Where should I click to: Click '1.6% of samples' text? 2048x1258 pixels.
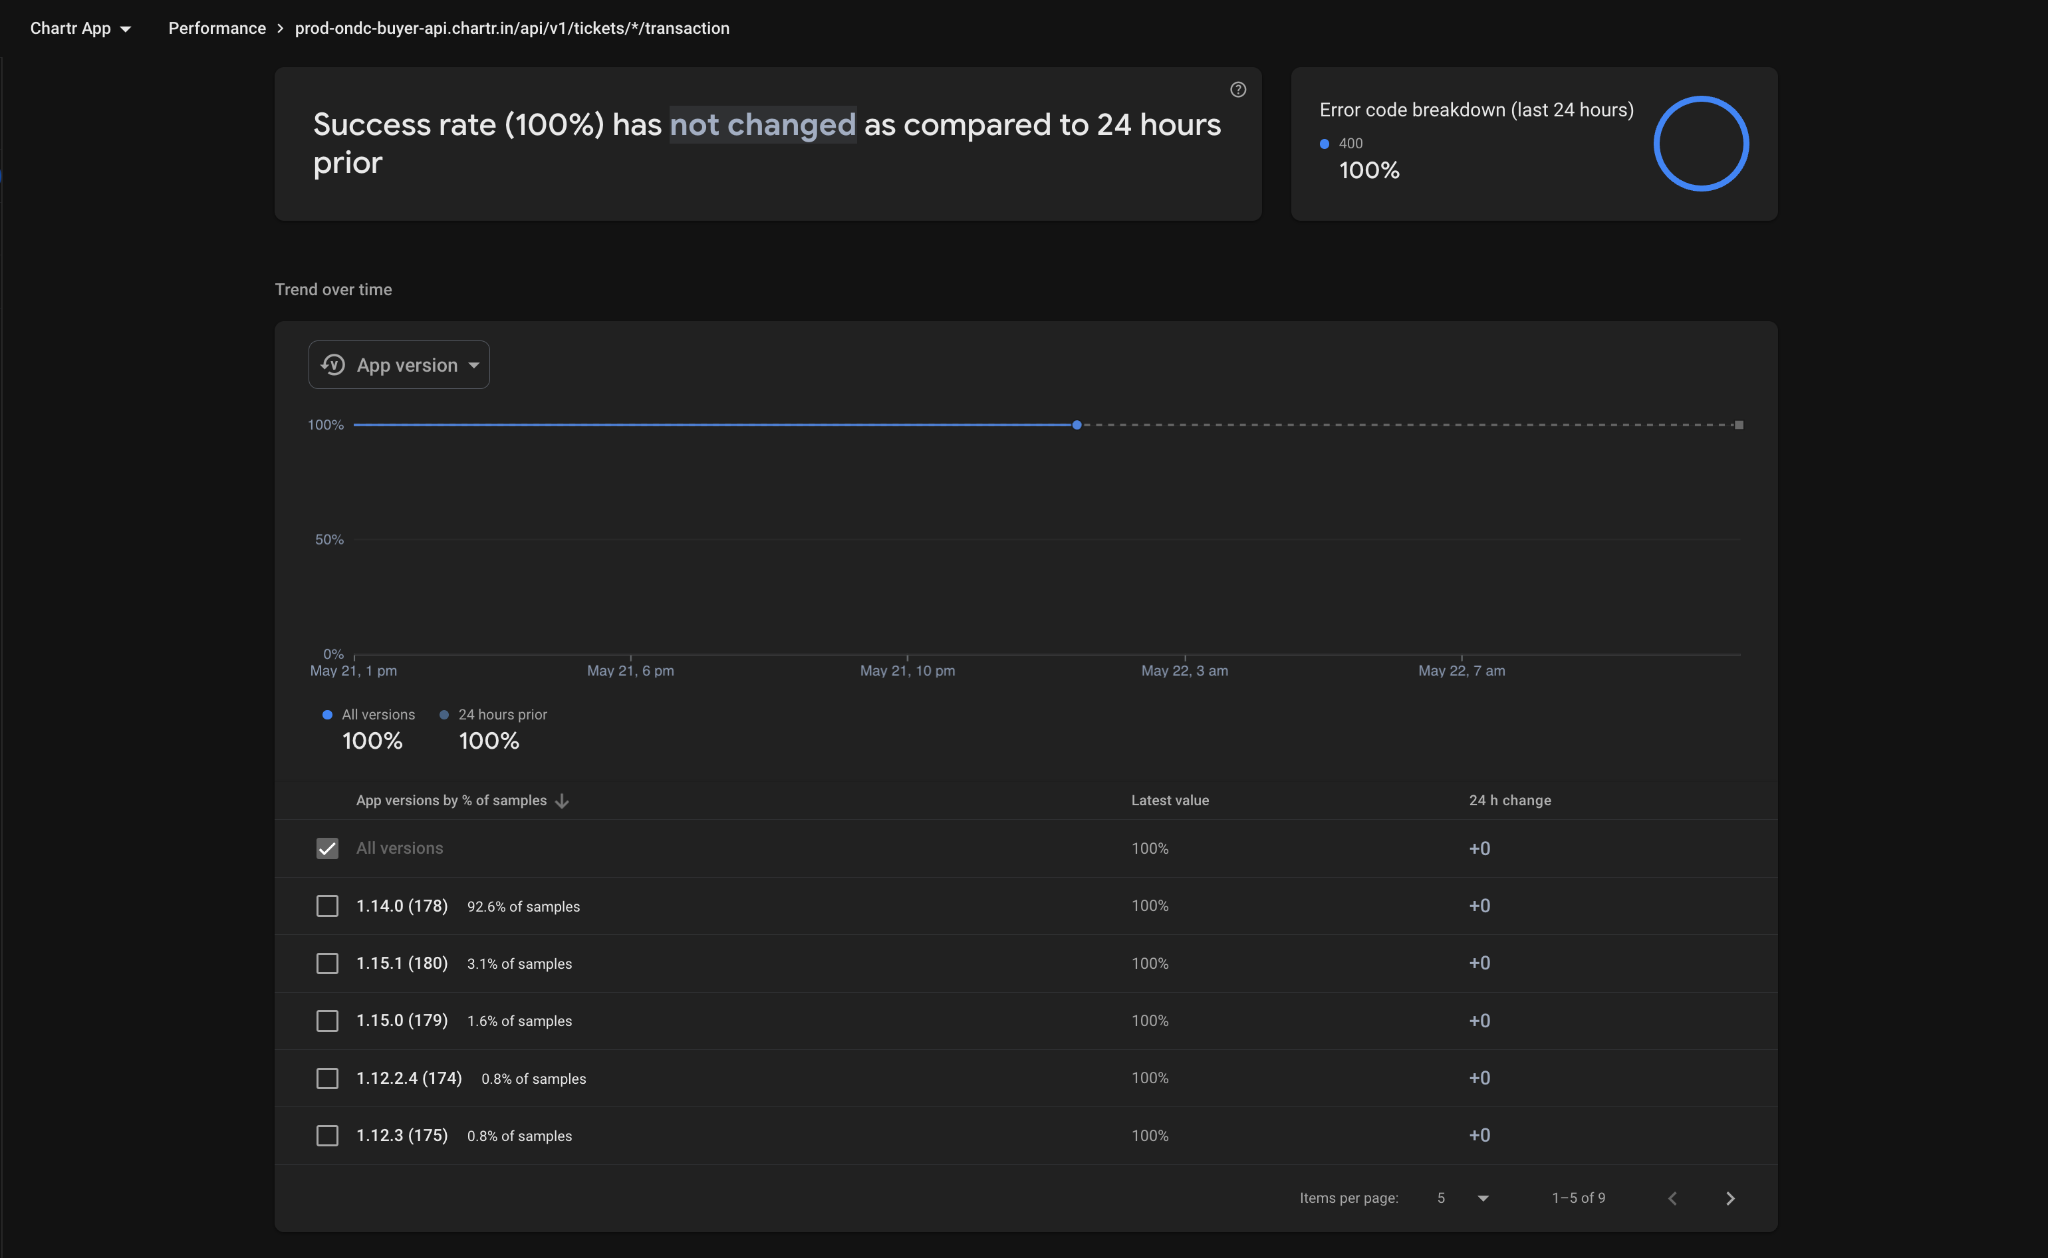519,1021
